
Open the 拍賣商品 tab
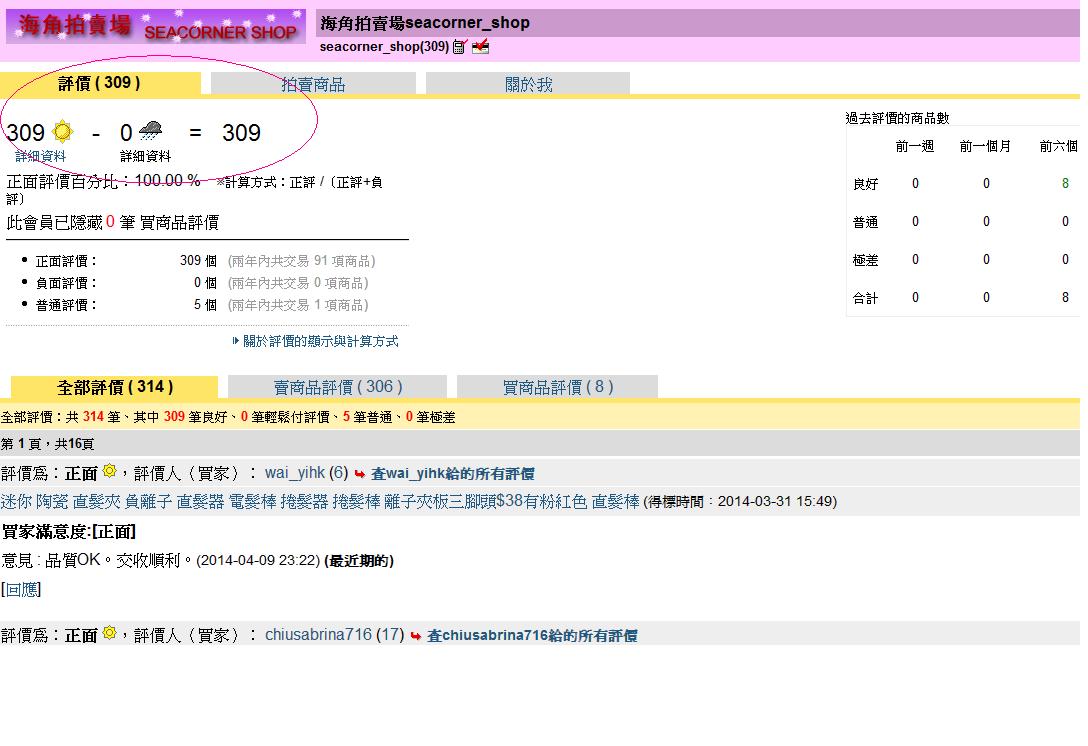313,85
